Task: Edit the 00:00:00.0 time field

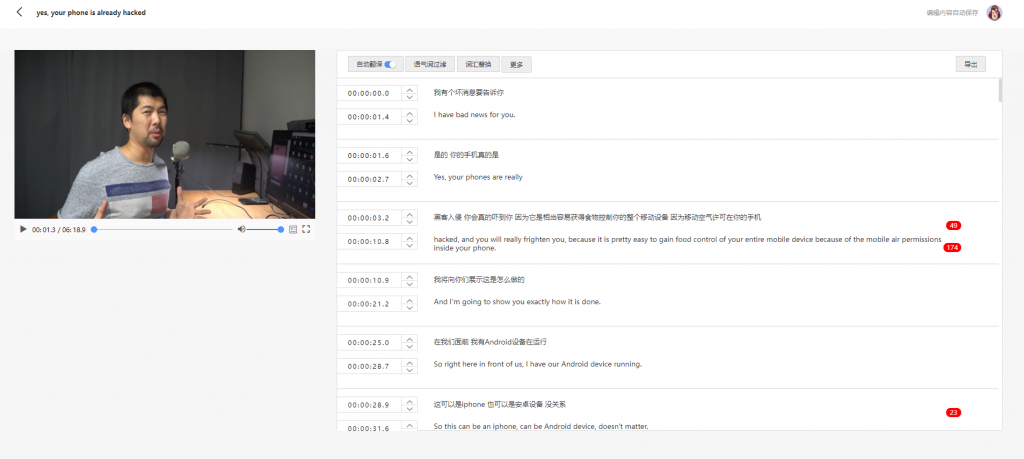Action: (x=369, y=93)
